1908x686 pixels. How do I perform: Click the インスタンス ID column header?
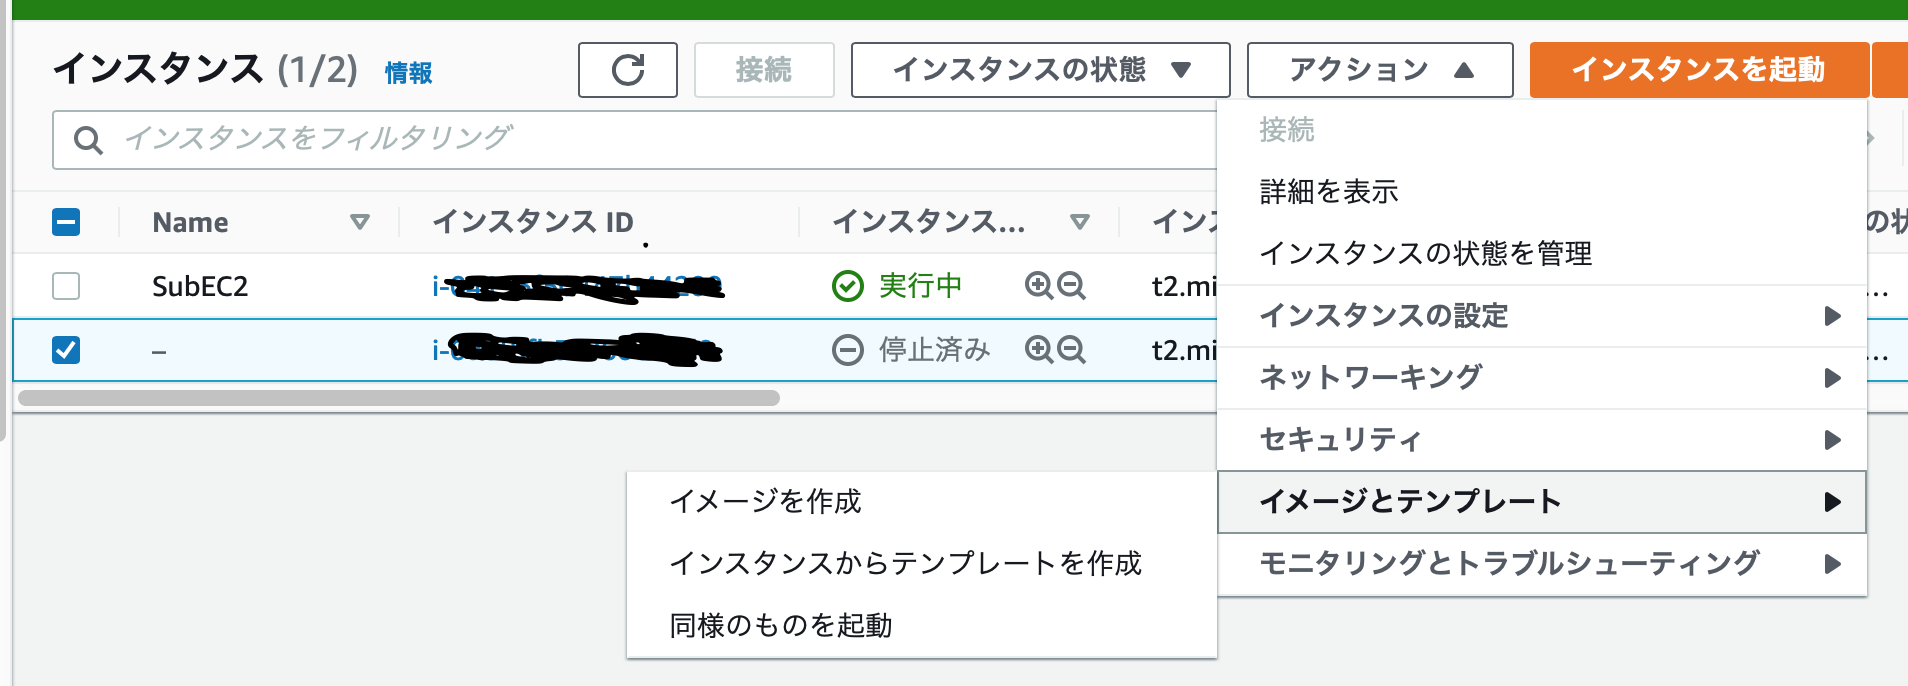point(533,222)
